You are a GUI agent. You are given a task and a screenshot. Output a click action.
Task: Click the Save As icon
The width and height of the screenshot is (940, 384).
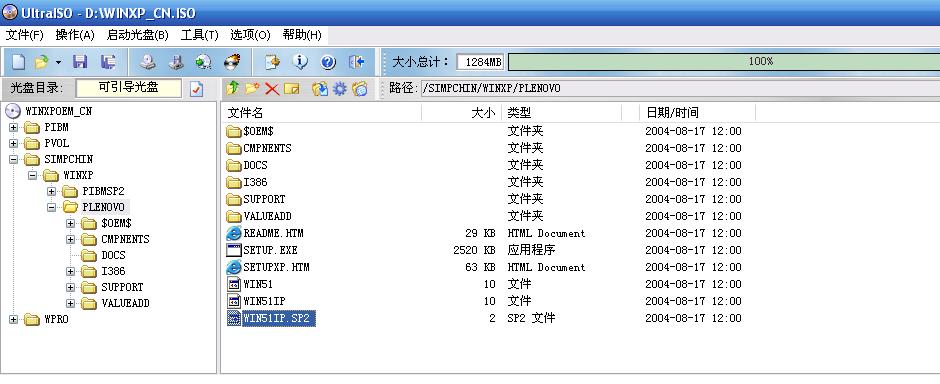point(108,62)
